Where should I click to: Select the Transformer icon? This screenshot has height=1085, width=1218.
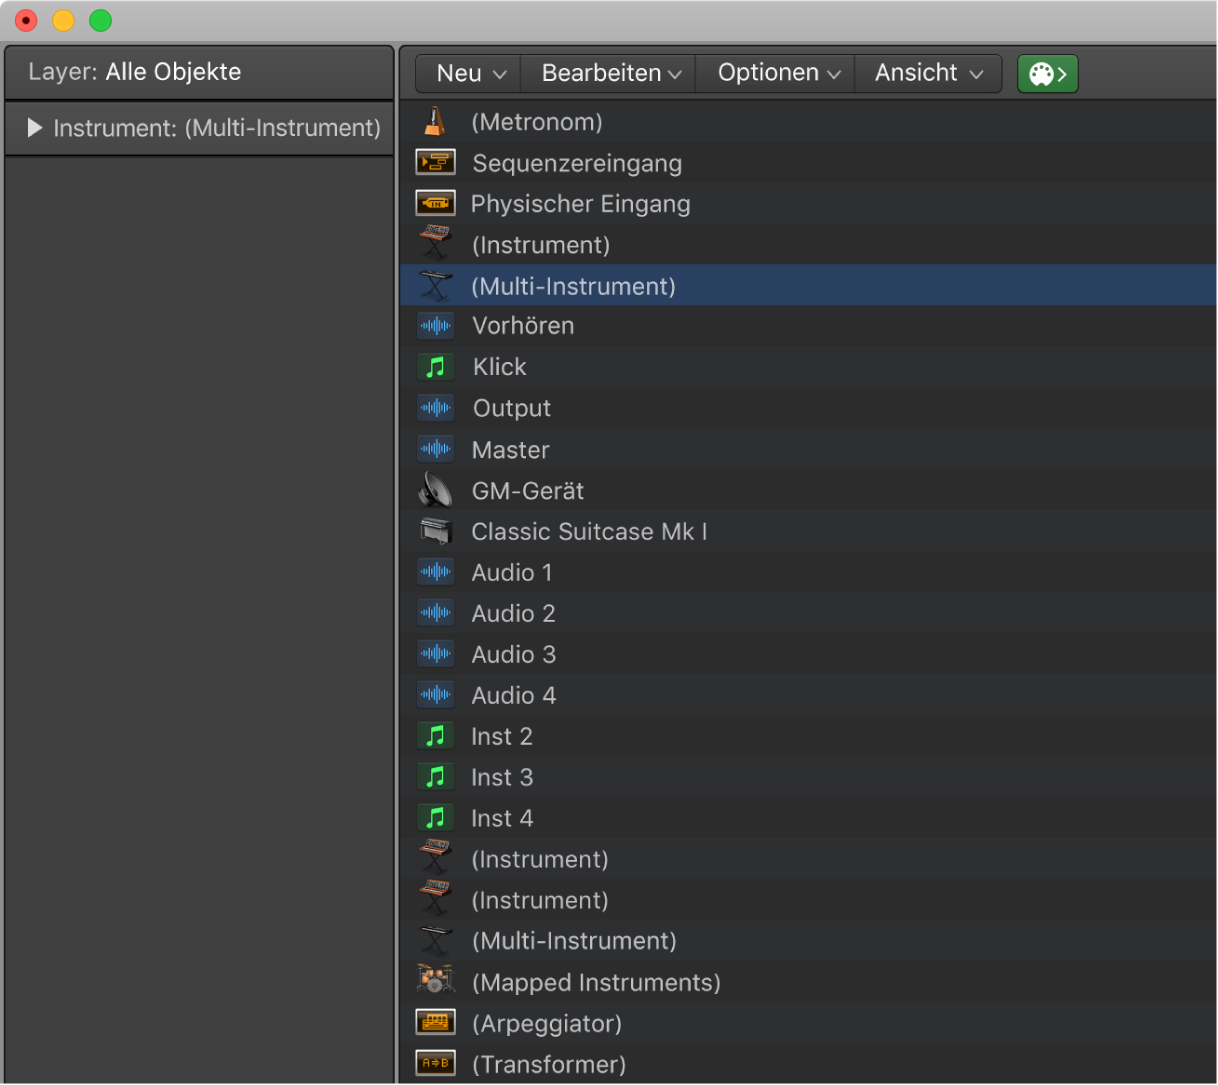(x=435, y=1064)
